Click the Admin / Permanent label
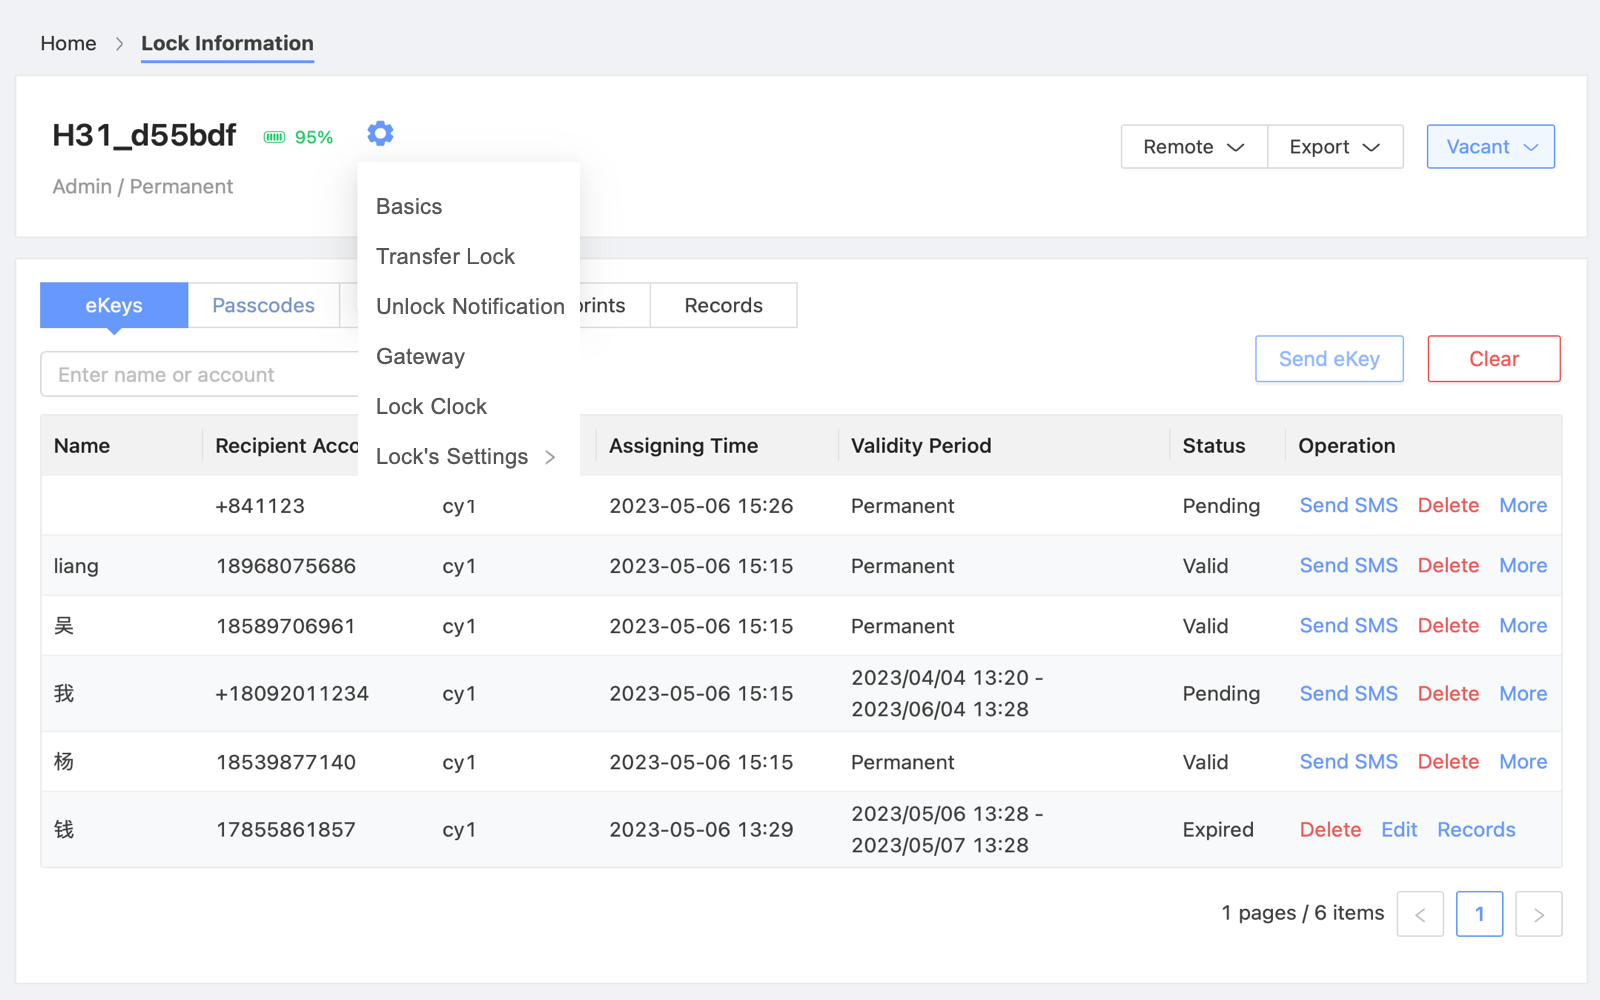 click(x=143, y=187)
